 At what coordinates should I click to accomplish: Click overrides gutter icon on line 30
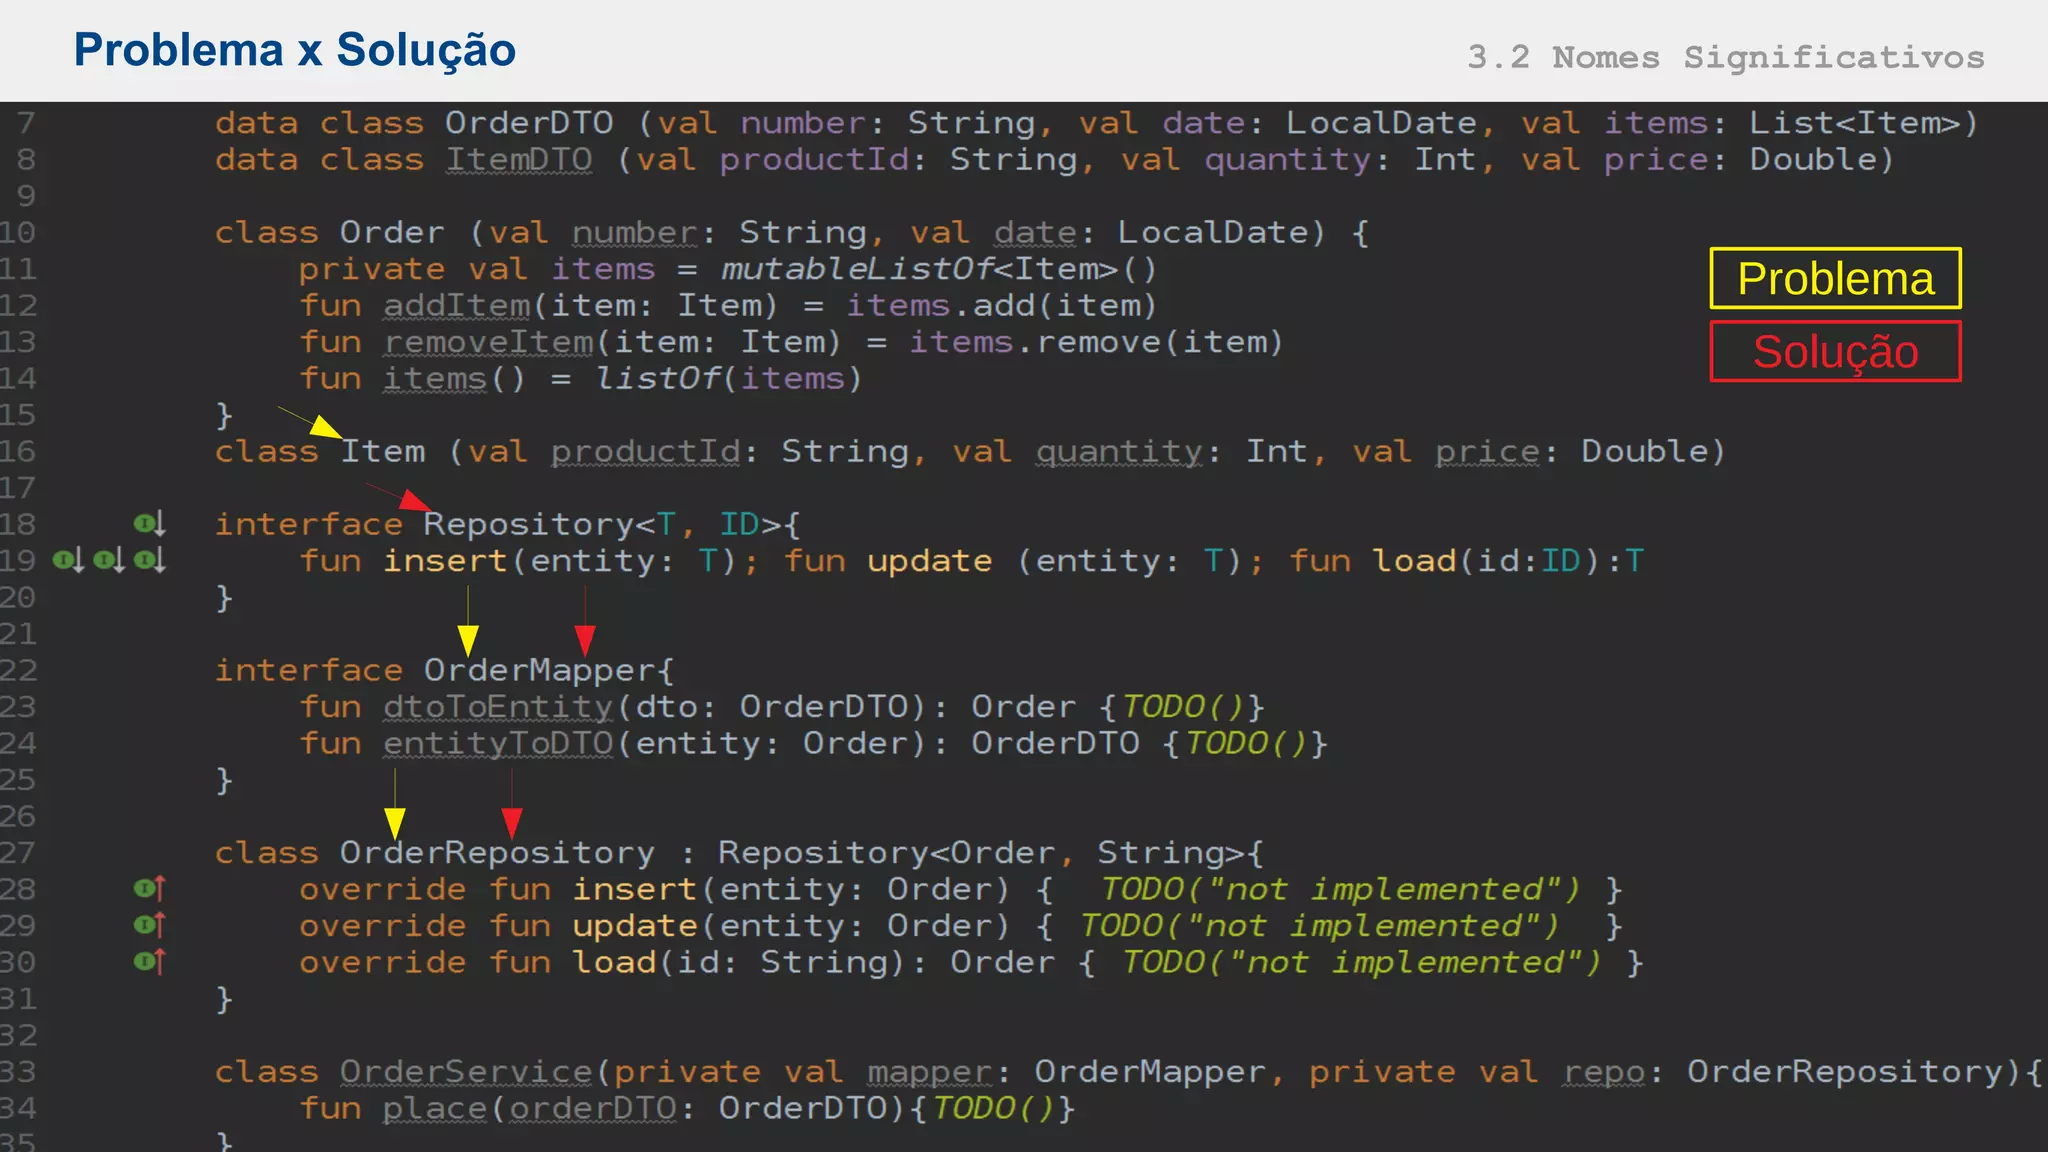pos(149,962)
